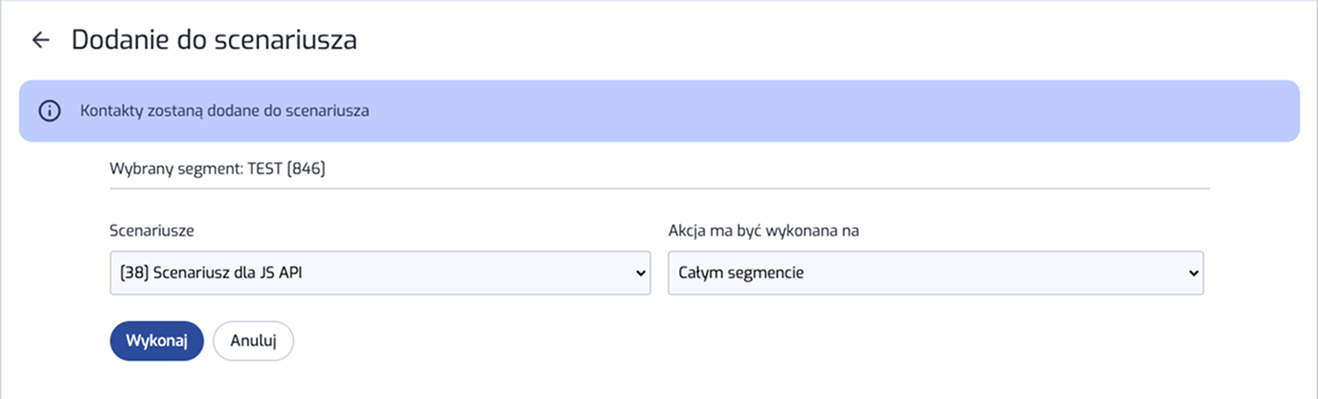Image resolution: width=1318 pixels, height=399 pixels.
Task: Click the Wykonaj button
Action: [157, 340]
